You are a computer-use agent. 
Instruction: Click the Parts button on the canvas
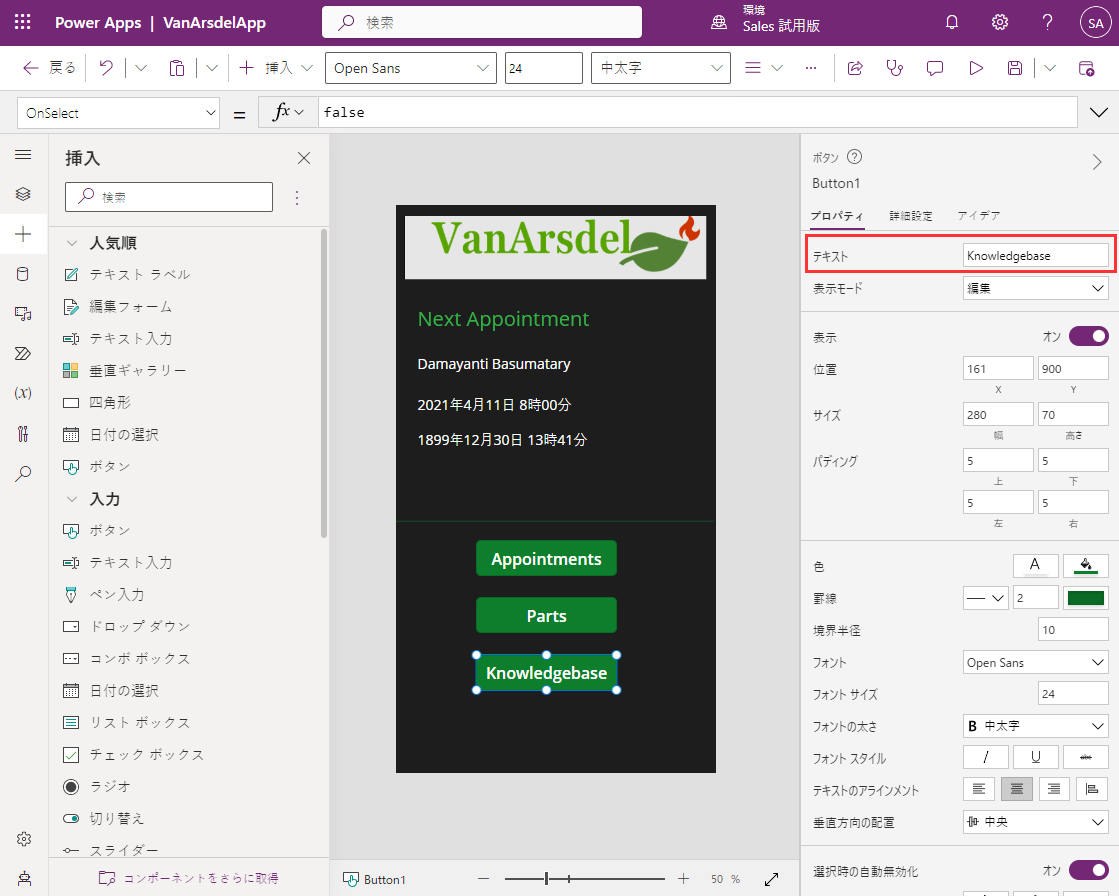point(546,616)
